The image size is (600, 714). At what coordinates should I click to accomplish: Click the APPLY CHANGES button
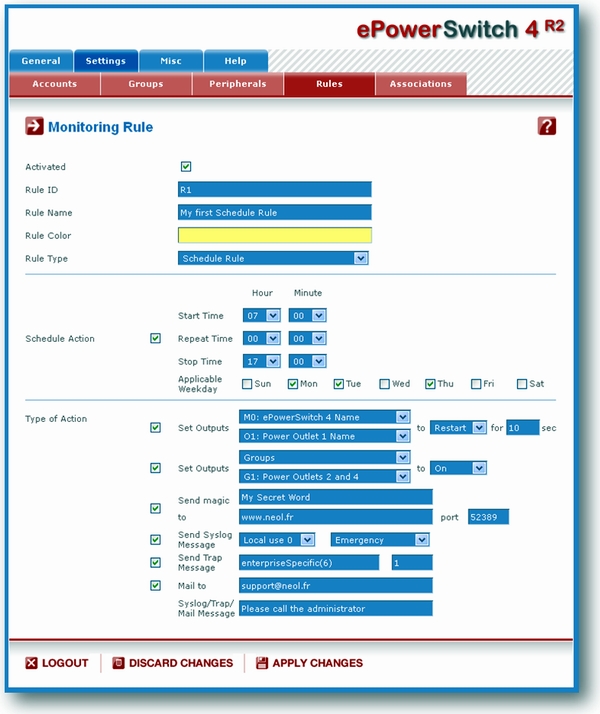point(310,663)
